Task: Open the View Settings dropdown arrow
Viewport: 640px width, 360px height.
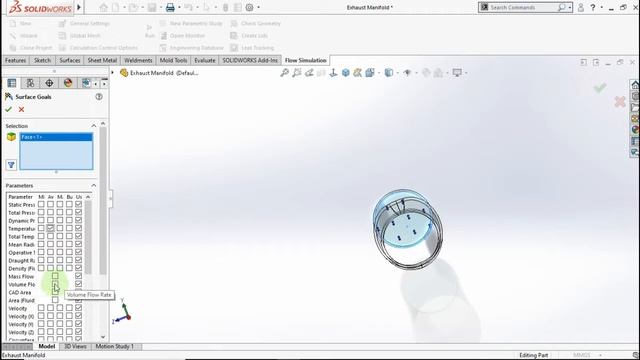Action: coord(466,73)
